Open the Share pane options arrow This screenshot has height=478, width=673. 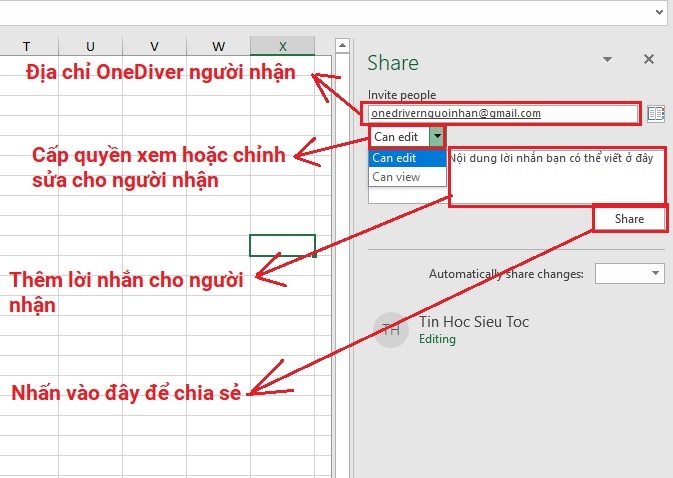[x=607, y=59]
